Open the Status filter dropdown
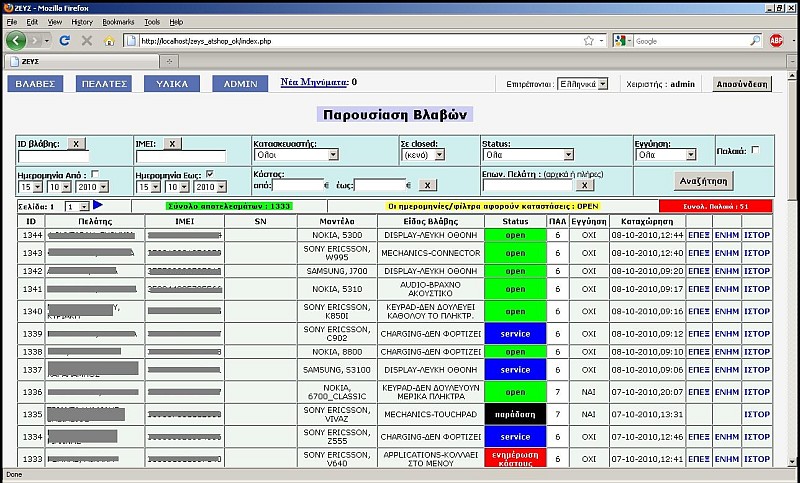Screen dimensions: 800x483 [528, 155]
